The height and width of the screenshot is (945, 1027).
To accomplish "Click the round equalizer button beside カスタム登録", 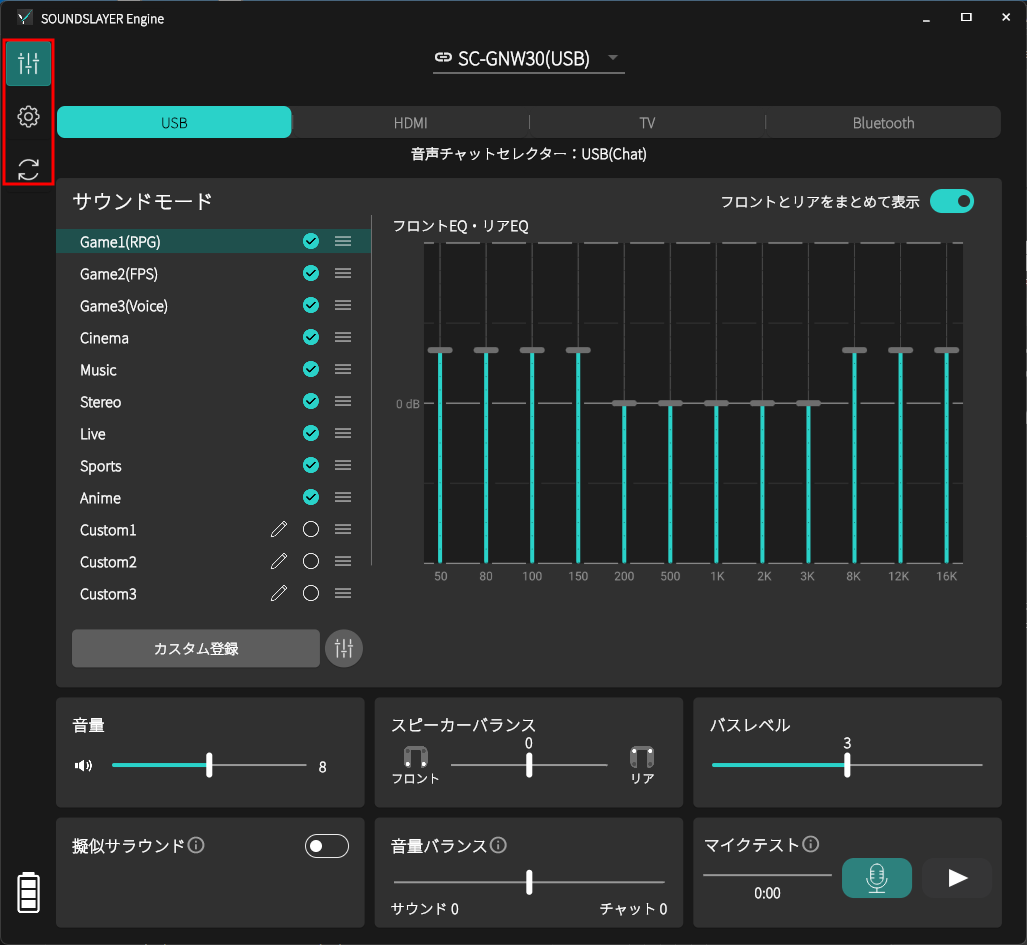I will pos(344,648).
